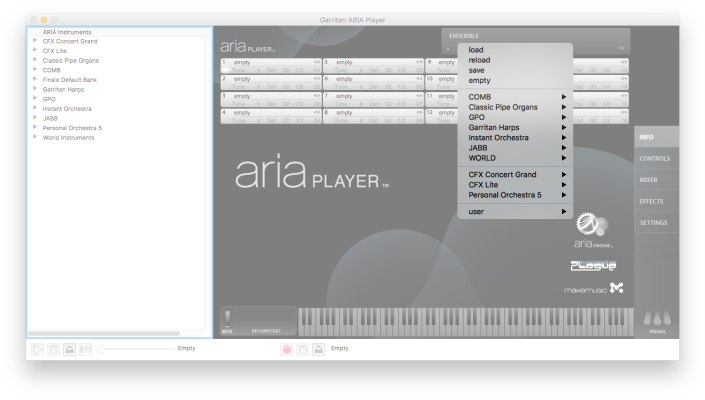
Task: Expand COMB tree item
Action: tap(35, 69)
